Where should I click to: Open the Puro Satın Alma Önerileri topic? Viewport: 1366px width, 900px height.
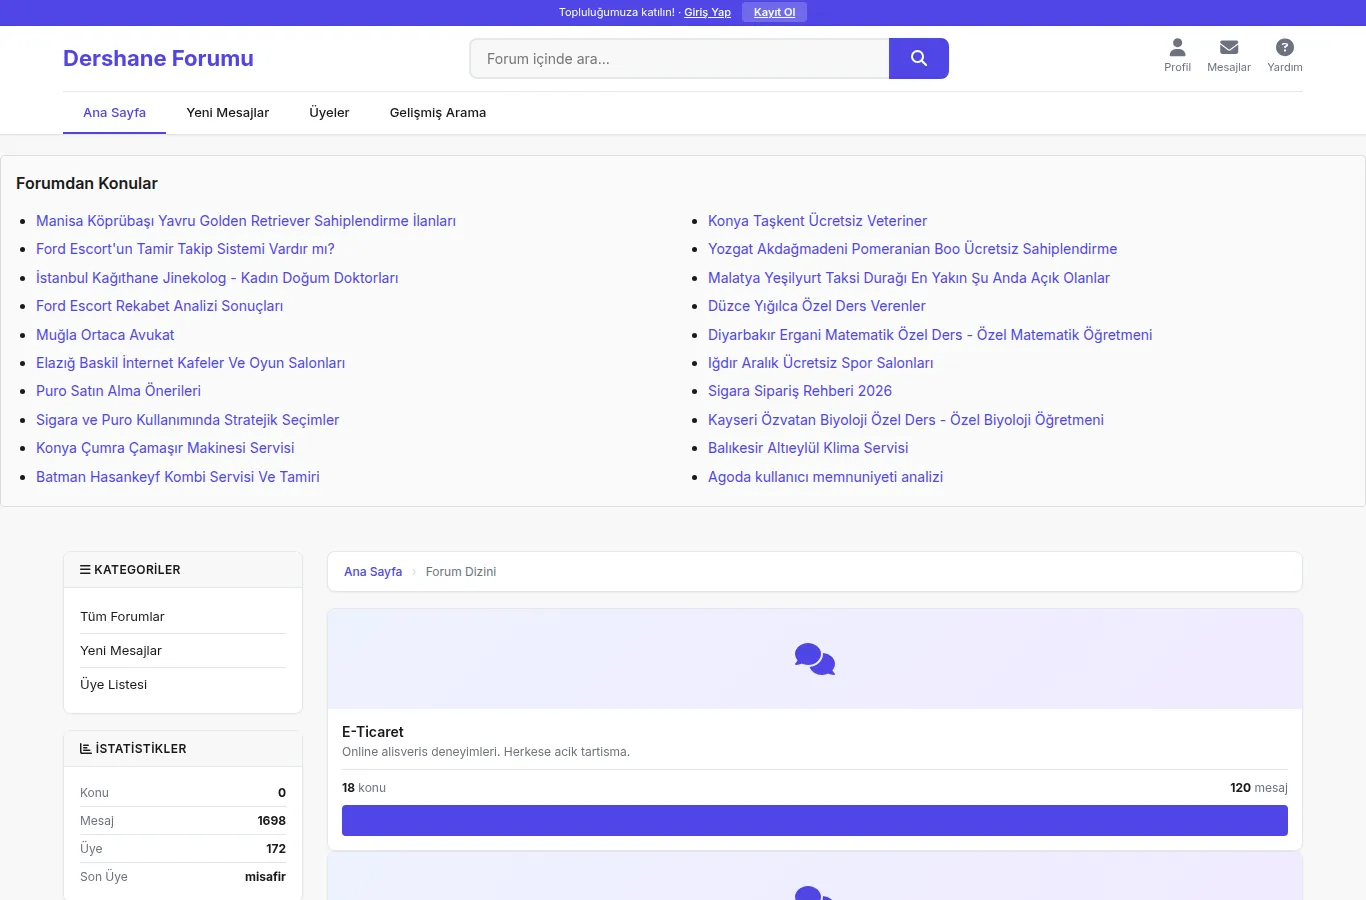coord(118,391)
